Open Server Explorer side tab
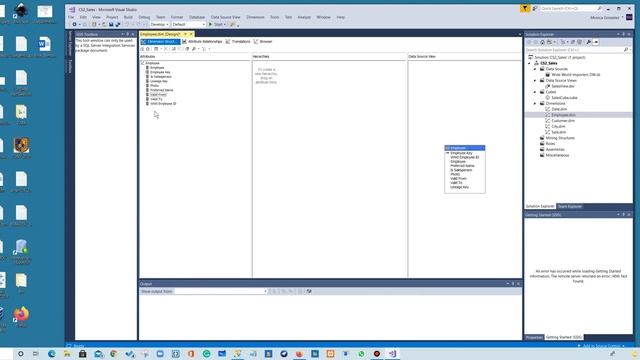Screen dimensions: 640x360 70,43
